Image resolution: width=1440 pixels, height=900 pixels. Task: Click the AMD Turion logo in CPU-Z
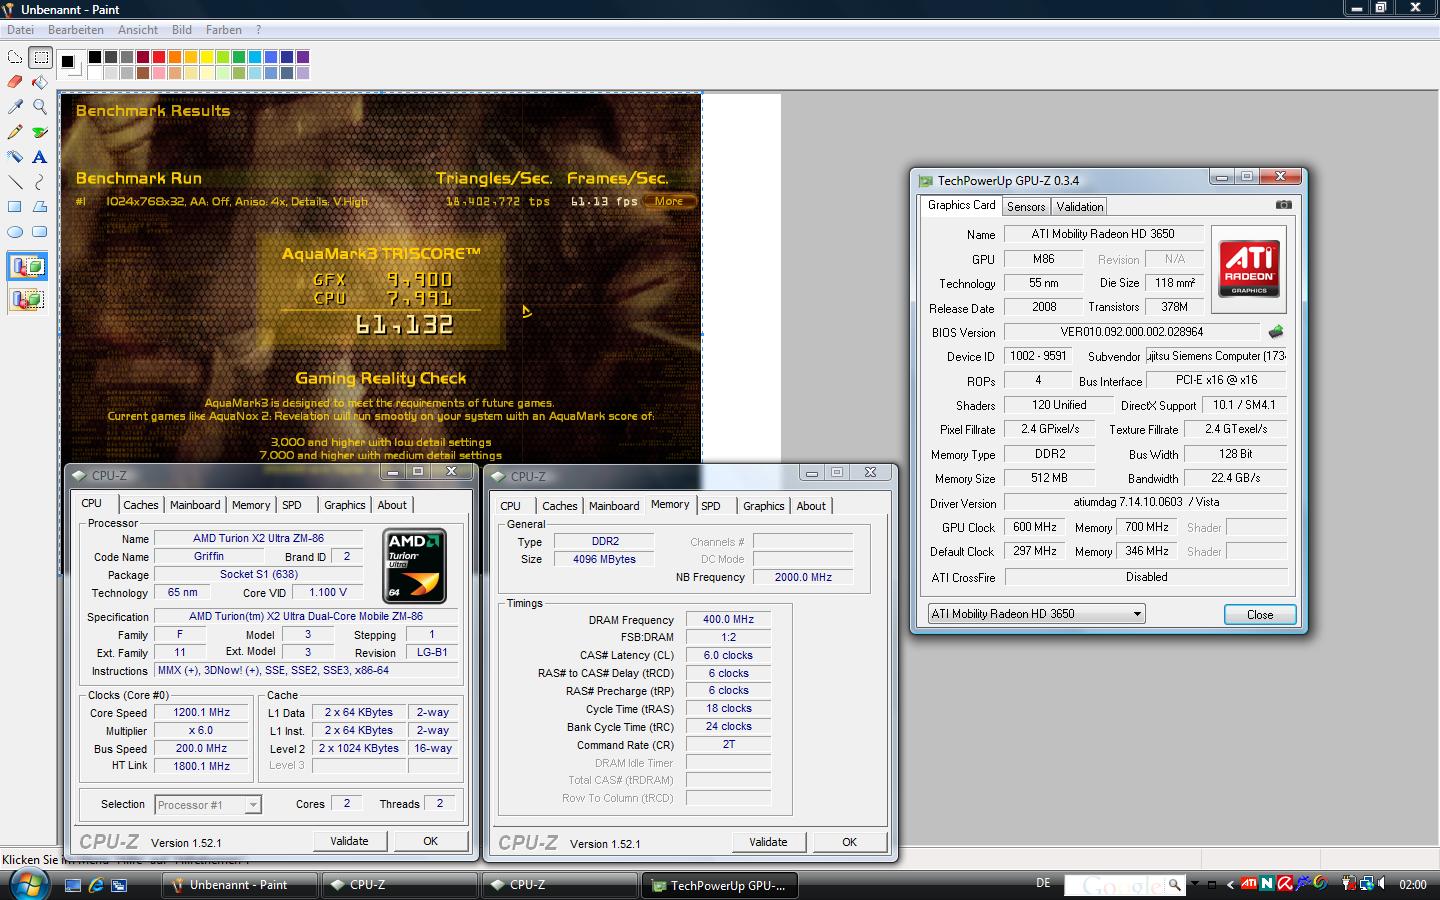click(415, 567)
